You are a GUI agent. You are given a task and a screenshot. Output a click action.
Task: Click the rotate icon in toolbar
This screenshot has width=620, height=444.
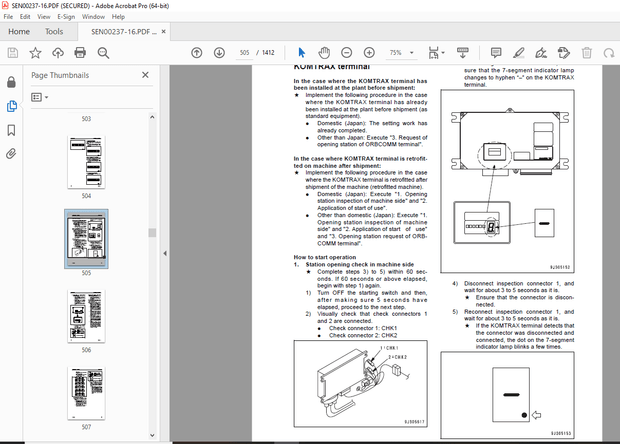coord(609,53)
